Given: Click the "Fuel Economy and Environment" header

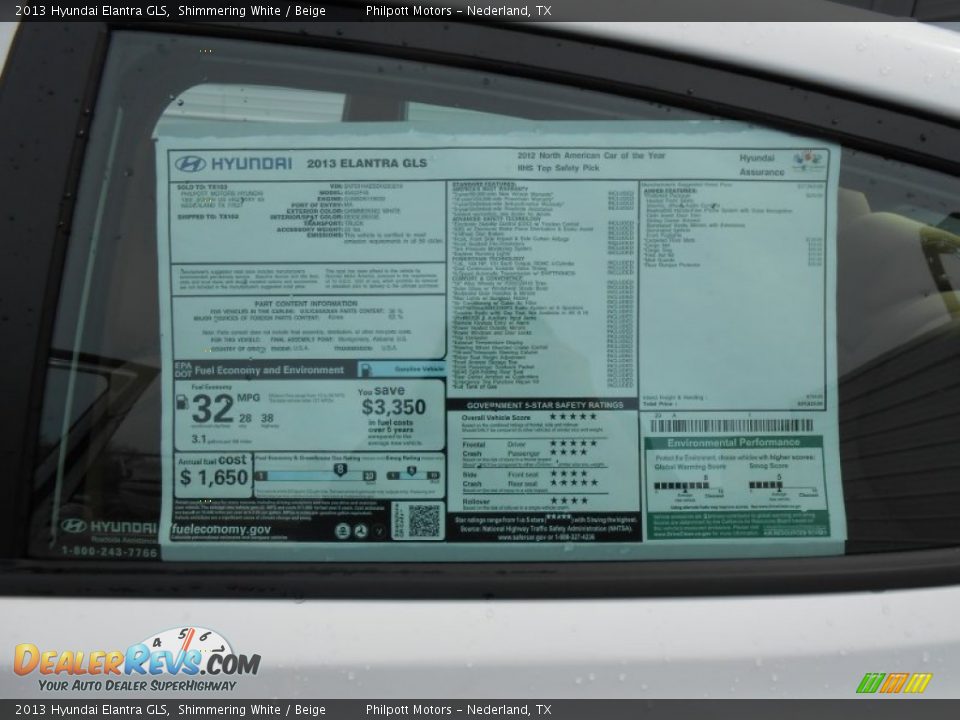Looking at the screenshot, I should [x=269, y=370].
